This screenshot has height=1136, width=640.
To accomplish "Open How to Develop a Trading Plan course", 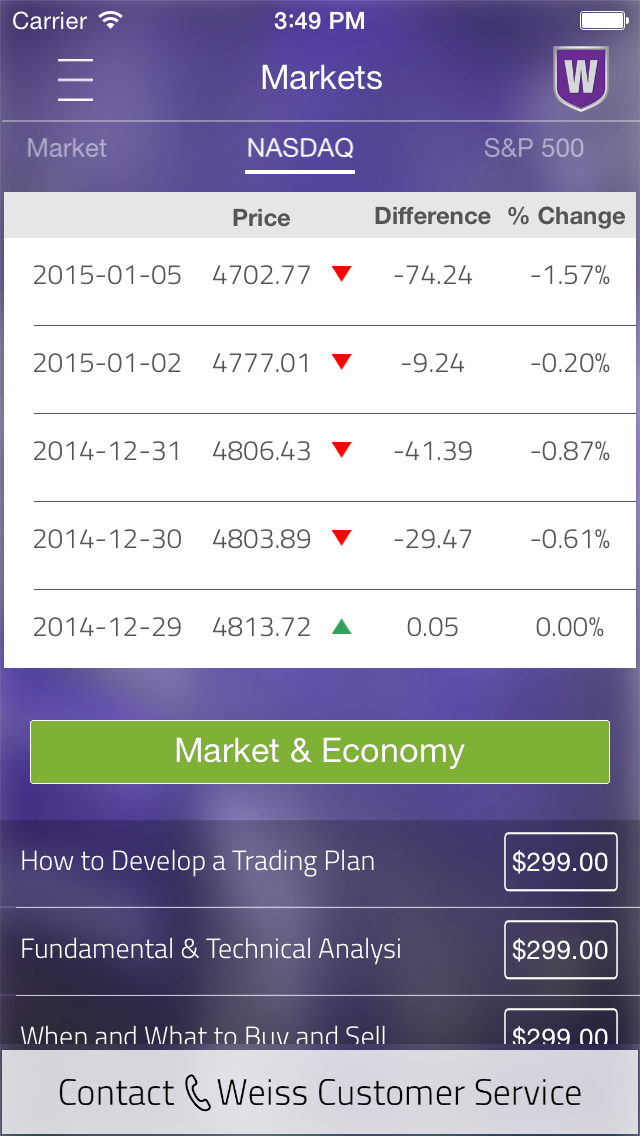I will [x=197, y=861].
